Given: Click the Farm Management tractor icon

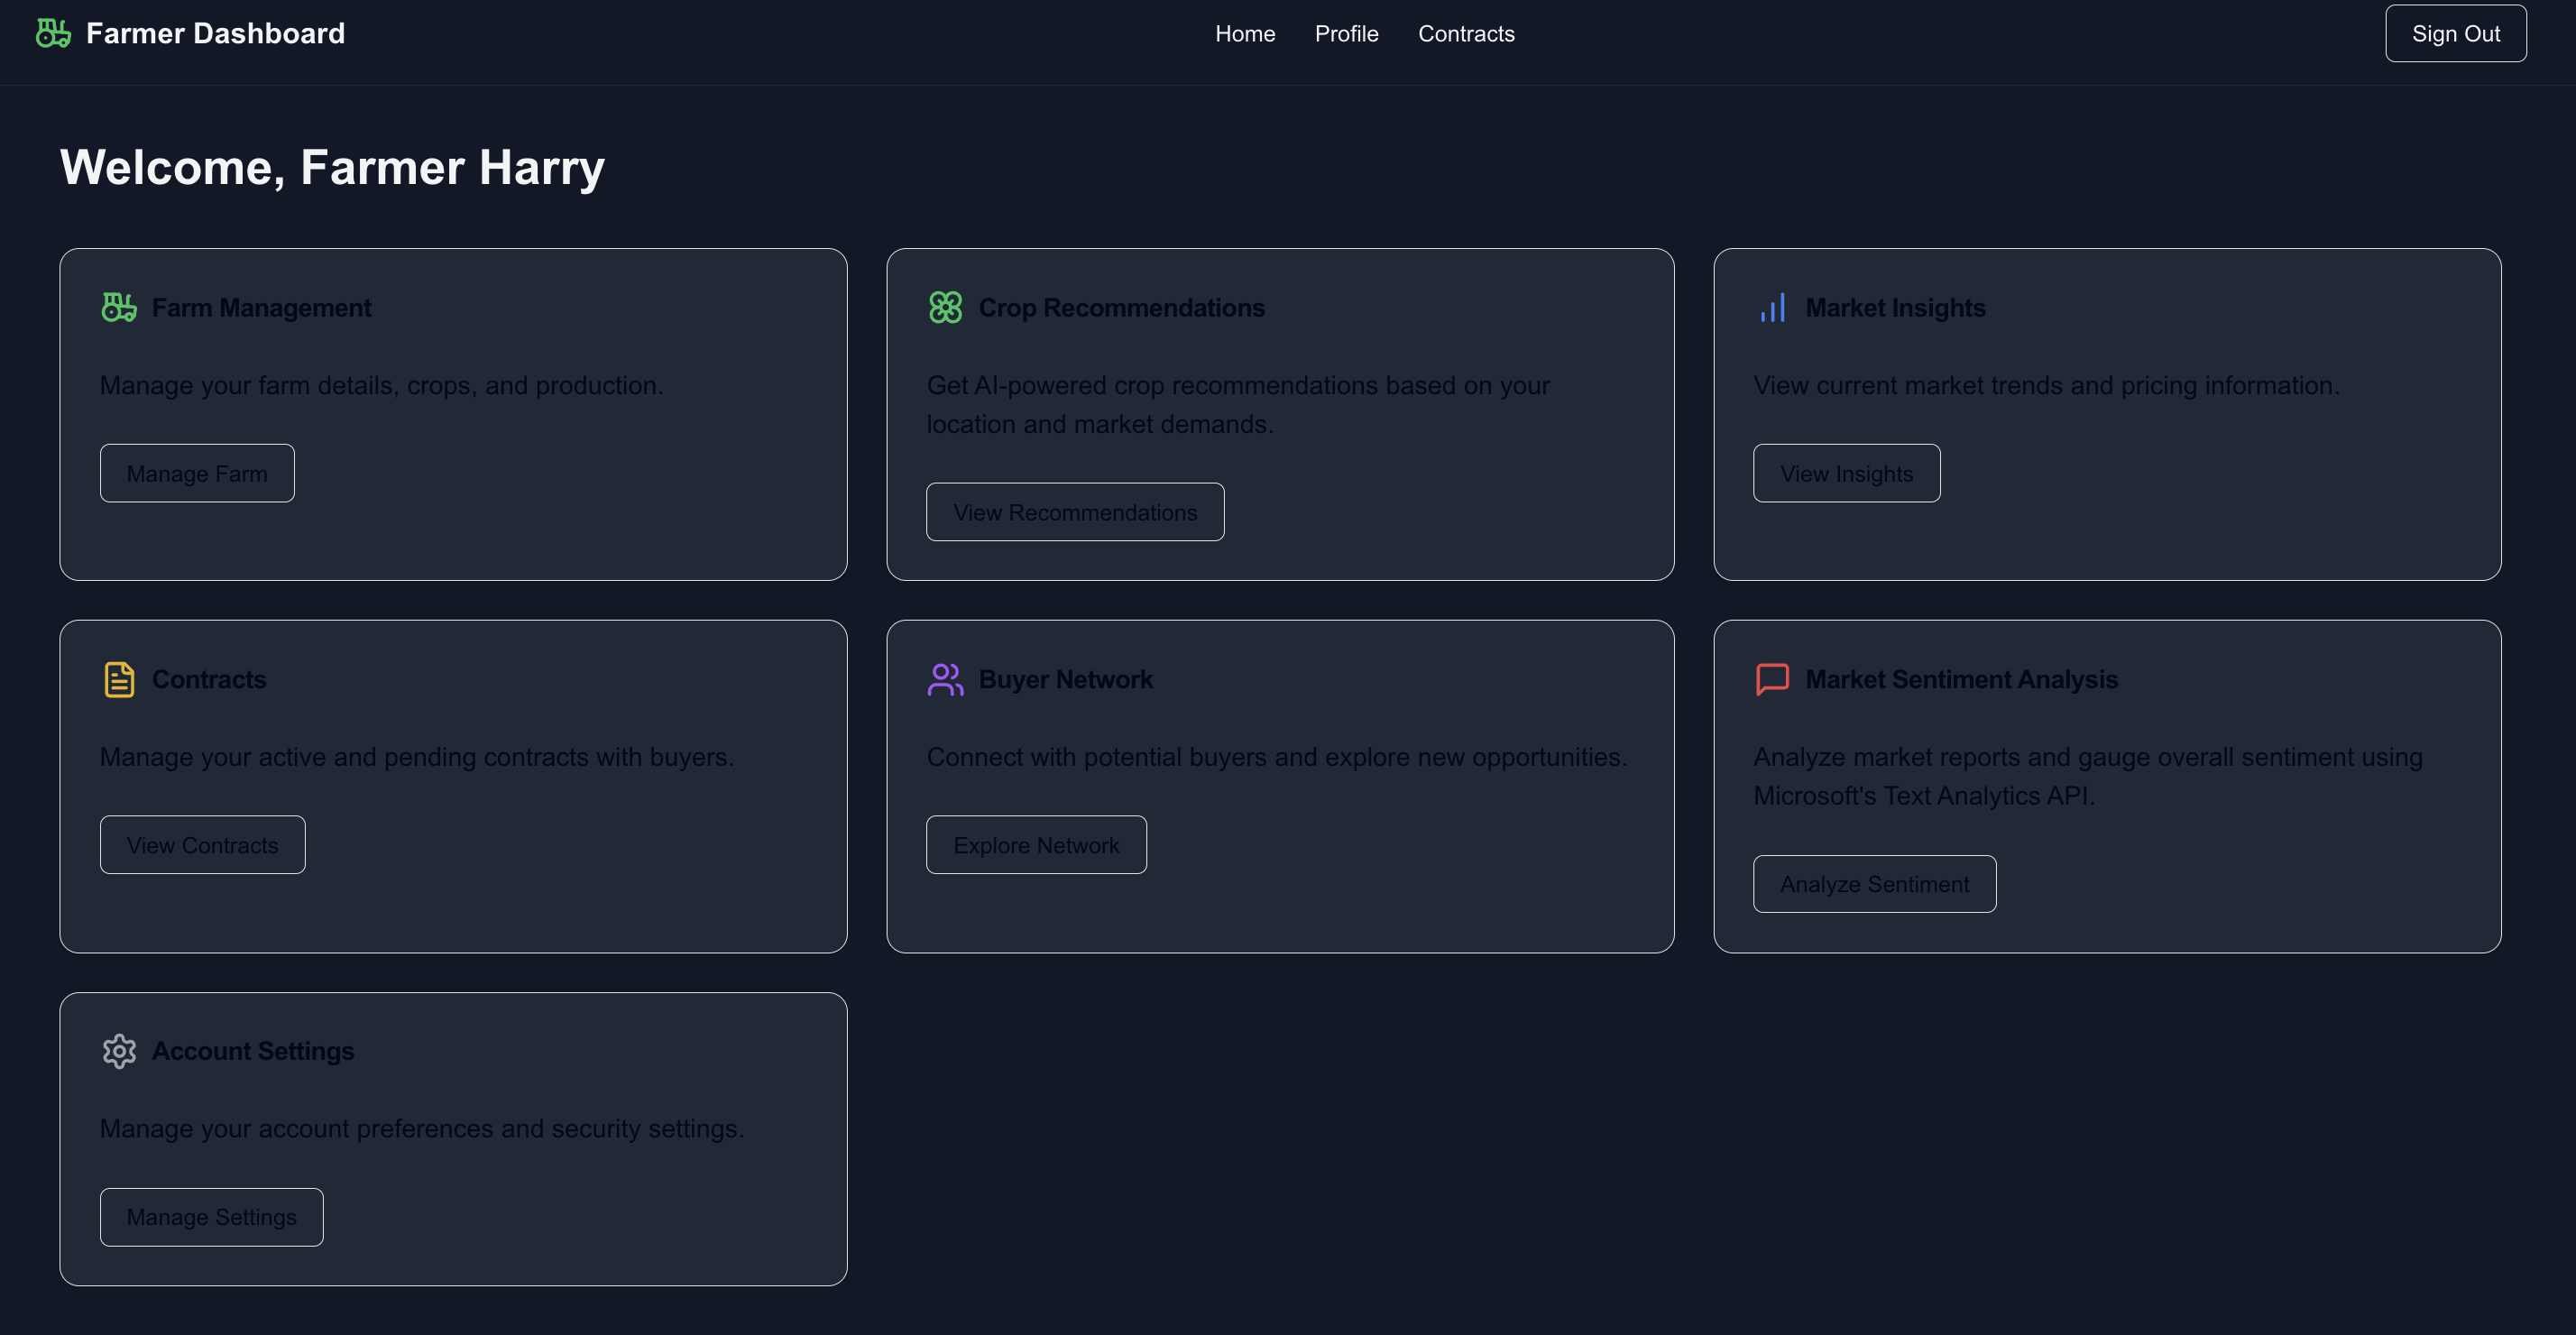Looking at the screenshot, I should [119, 307].
